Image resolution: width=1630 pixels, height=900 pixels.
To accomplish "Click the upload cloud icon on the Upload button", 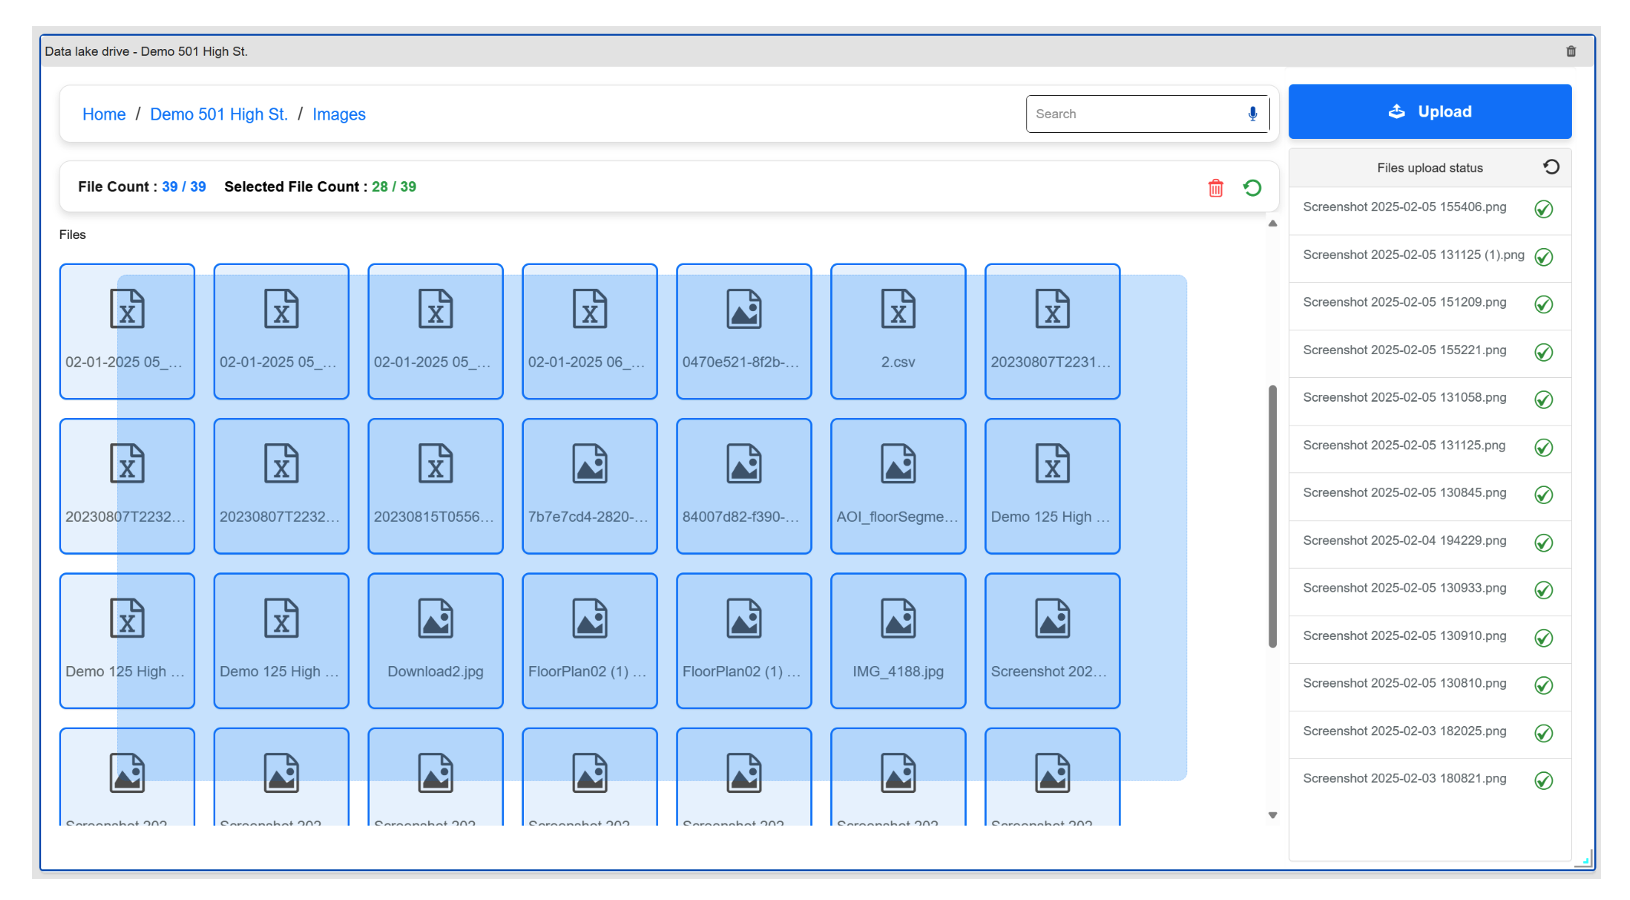I will 1396,111.
